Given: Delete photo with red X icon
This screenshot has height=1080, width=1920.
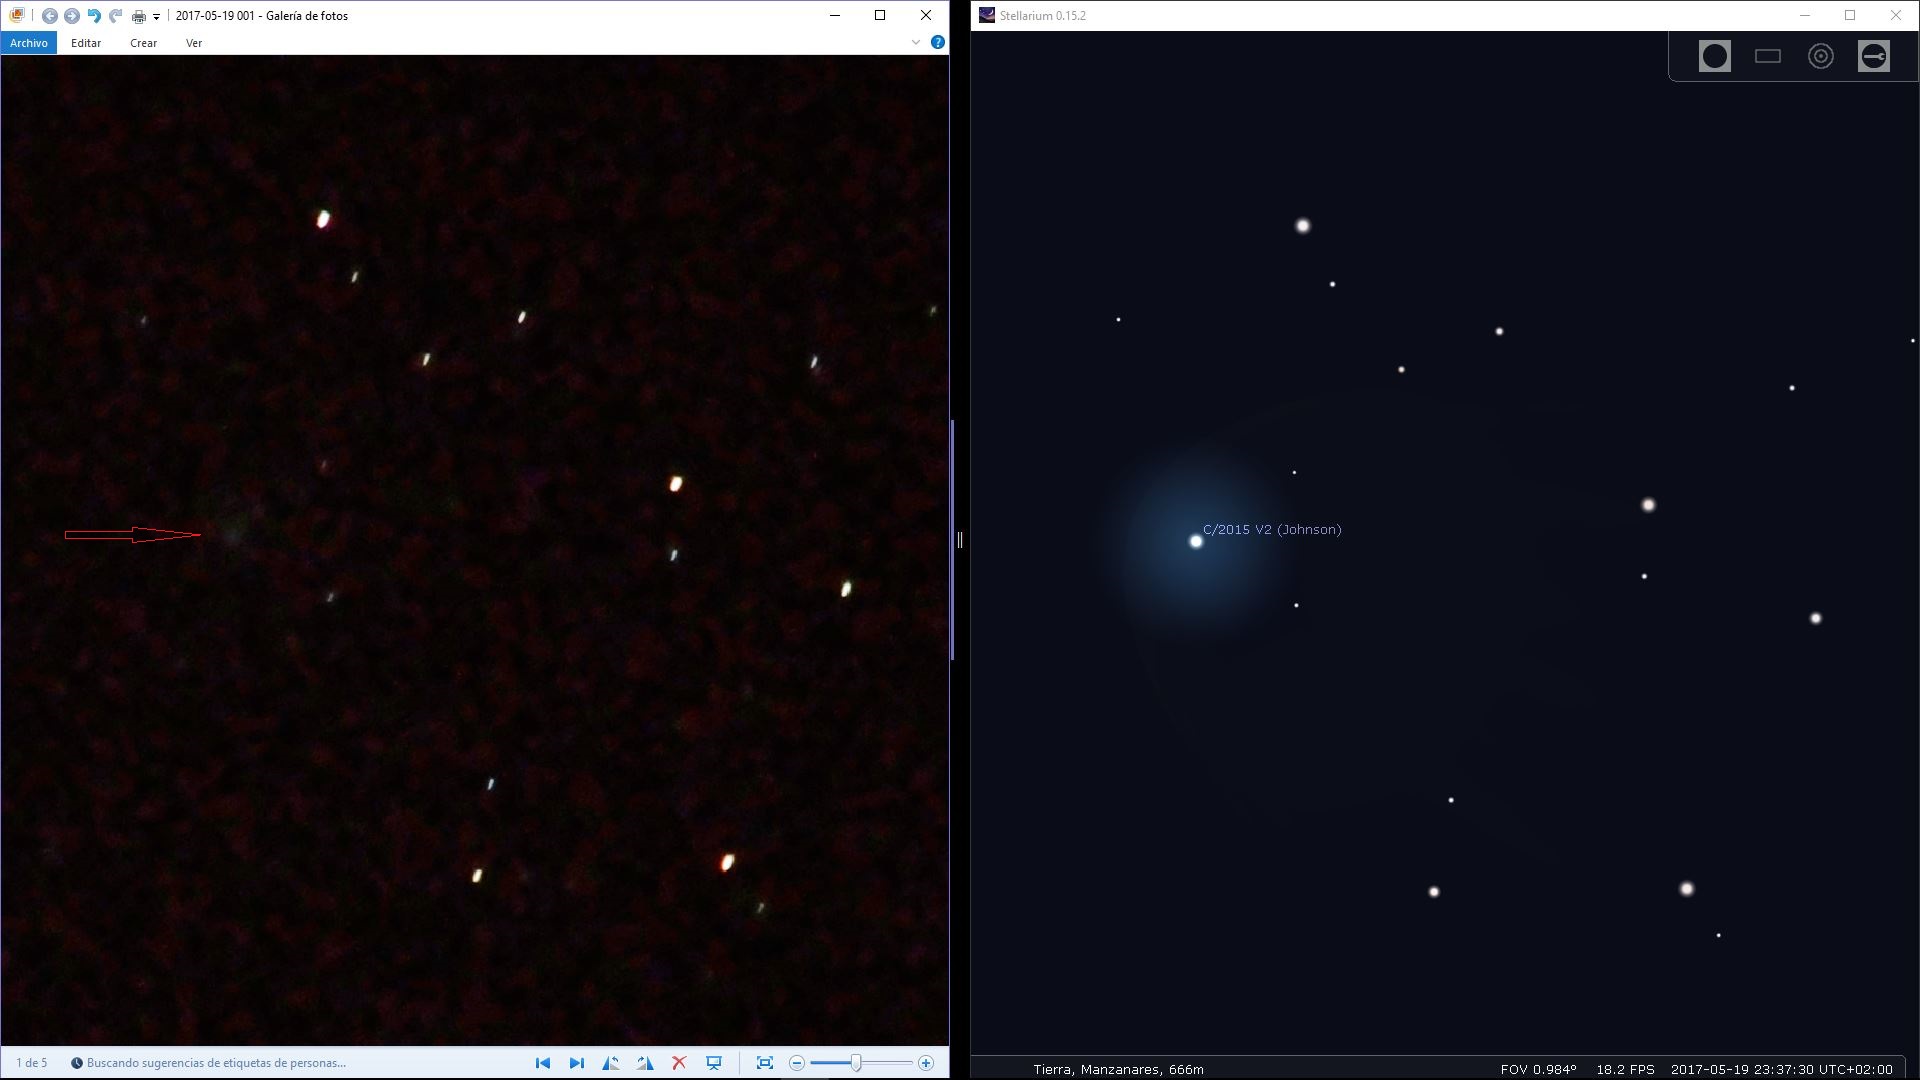Looking at the screenshot, I should pos(679,1063).
